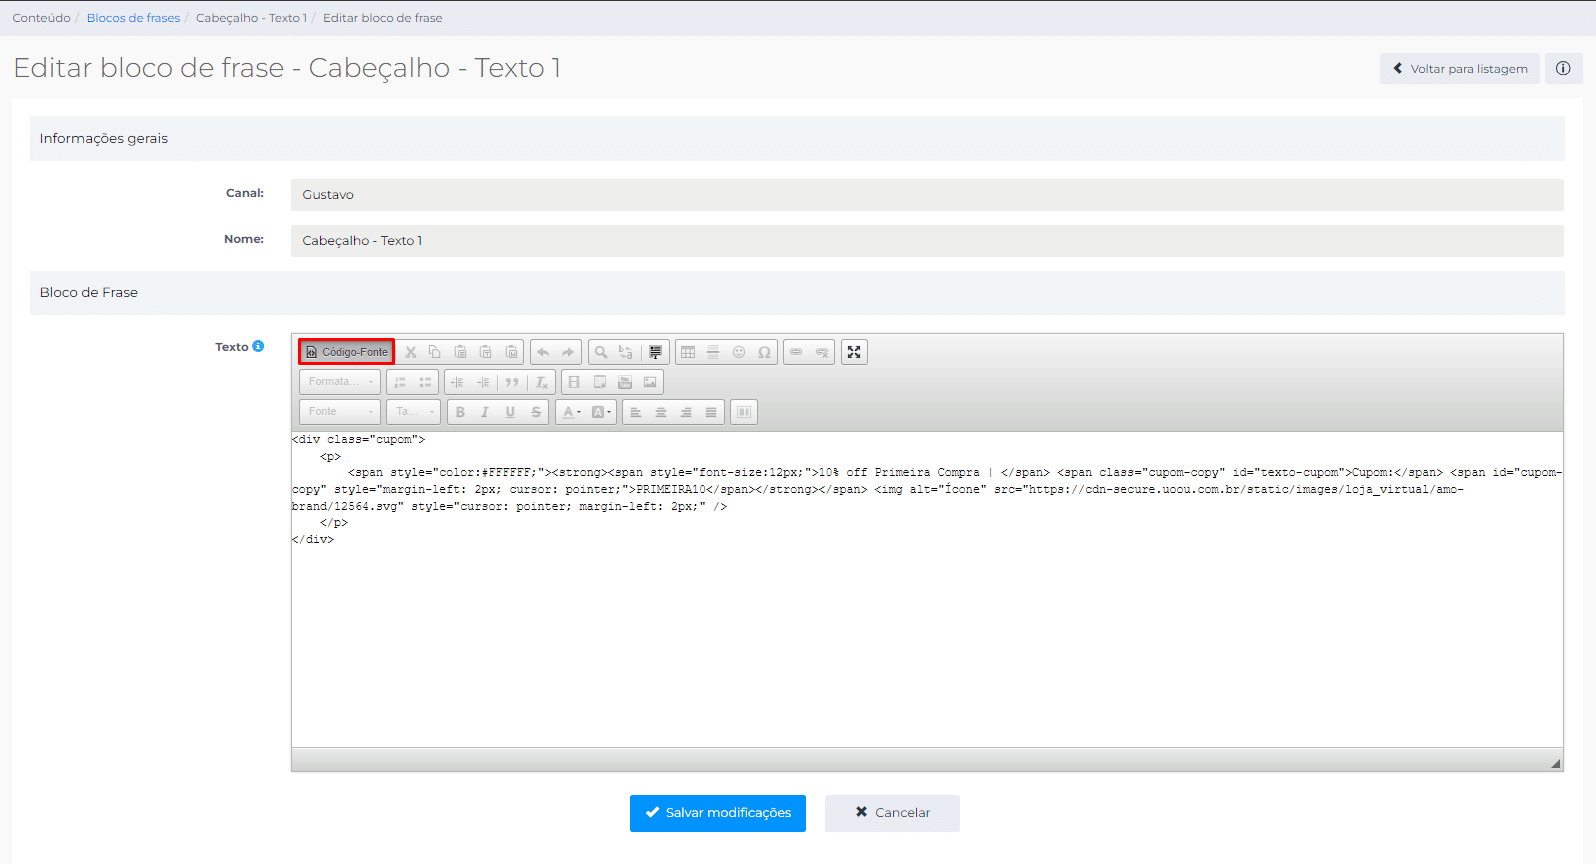Click the film strip video icon
This screenshot has width=1596, height=864.
tap(574, 382)
